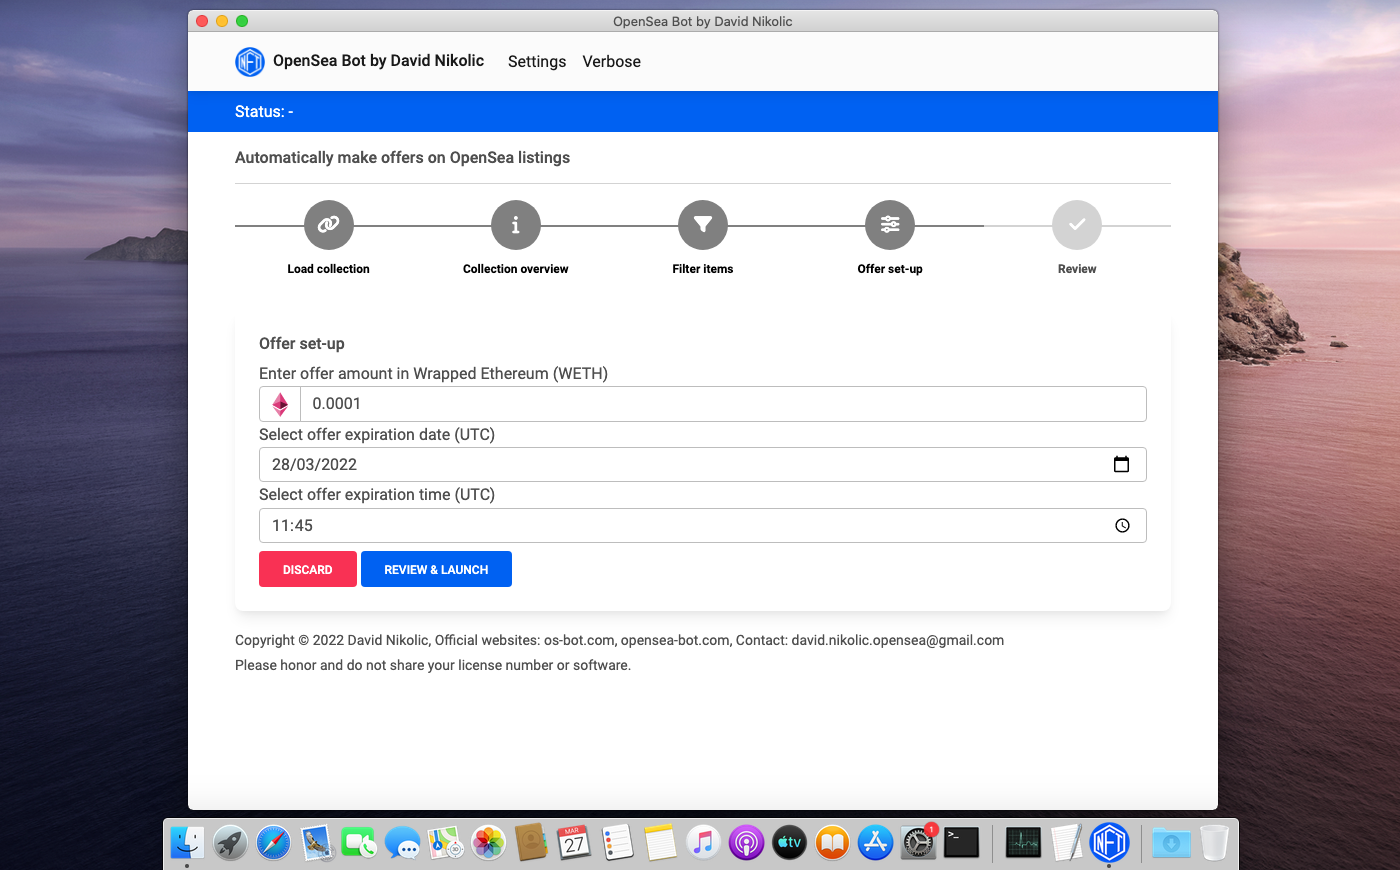Click the "Review" step label

[1077, 269]
